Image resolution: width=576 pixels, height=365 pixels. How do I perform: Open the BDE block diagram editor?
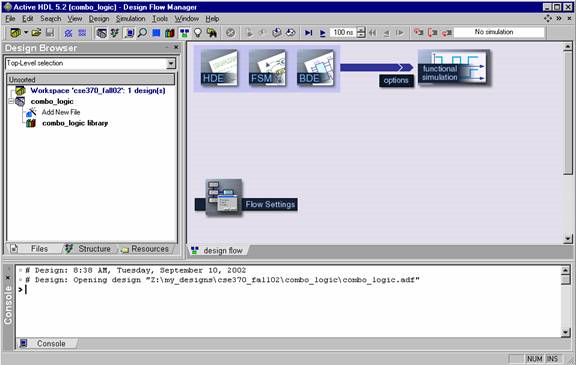coord(315,68)
